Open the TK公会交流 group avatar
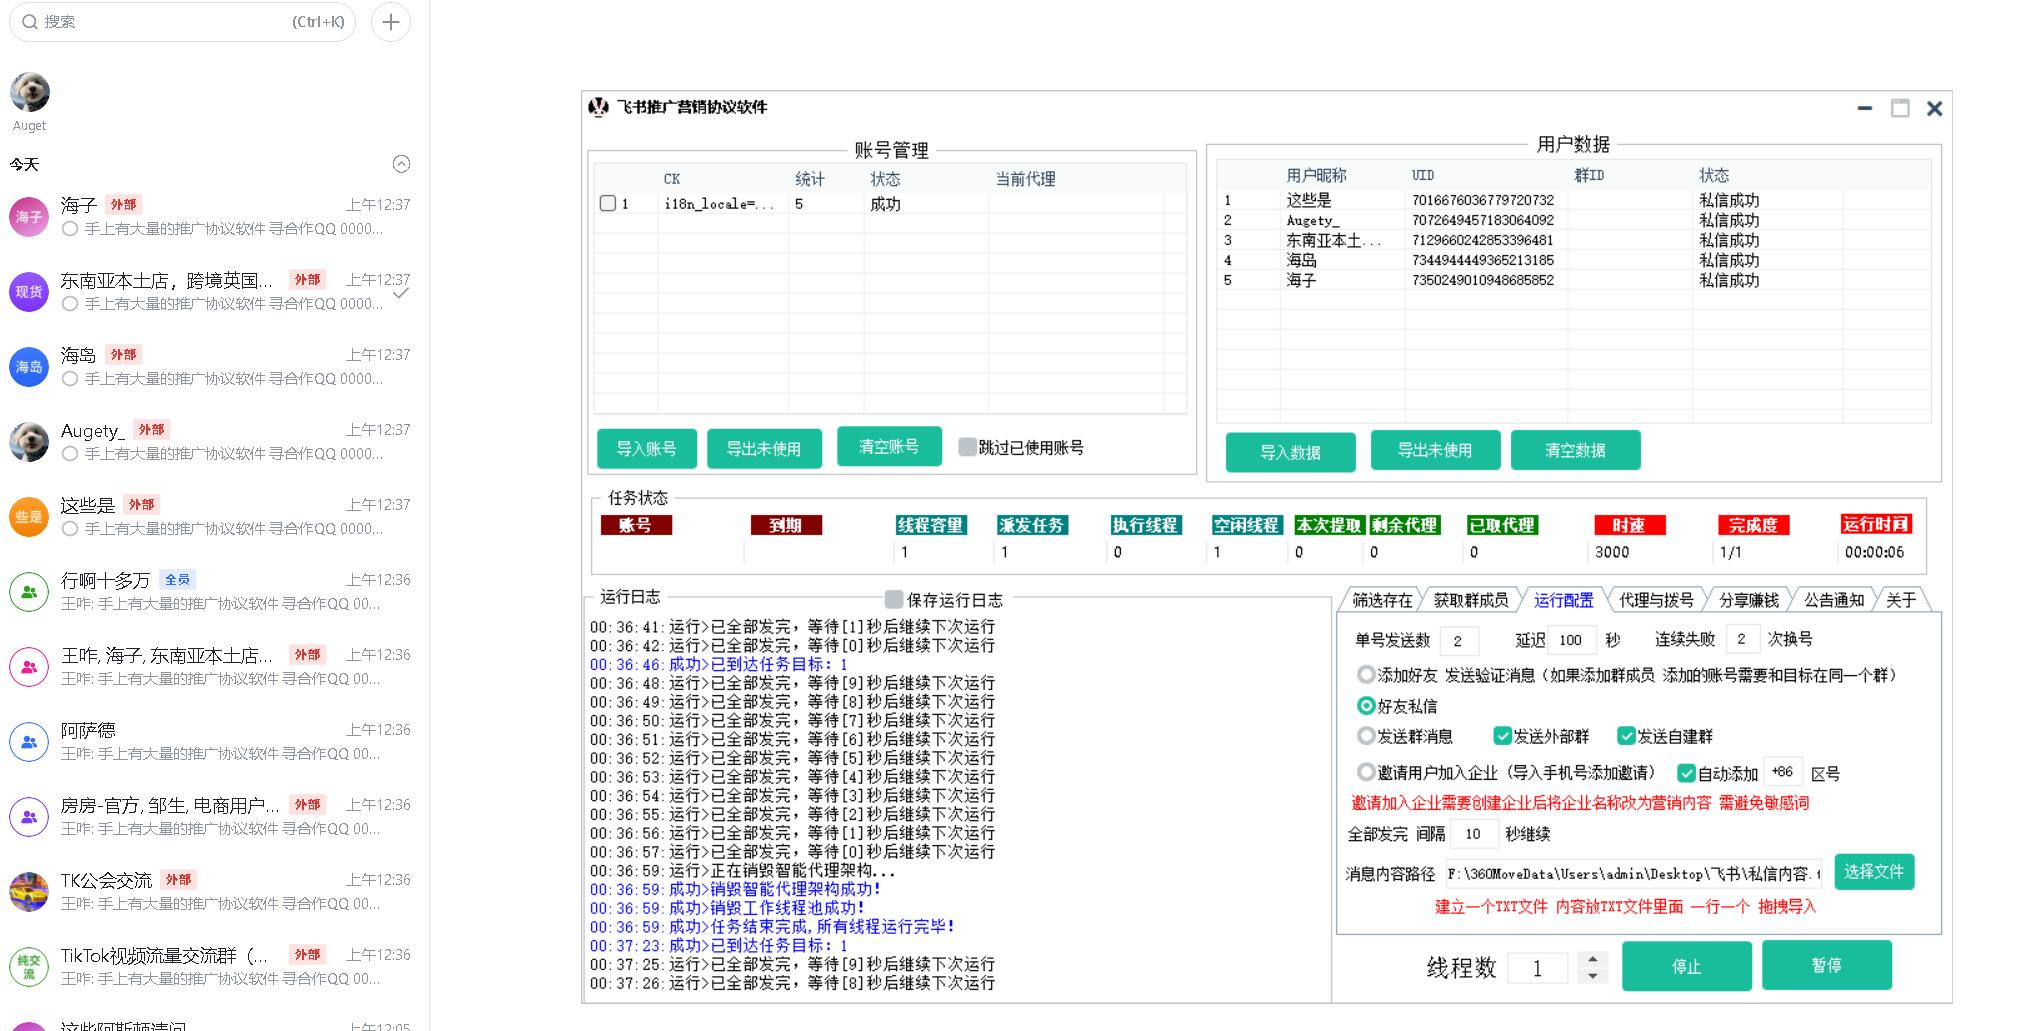Image resolution: width=2017 pixels, height=1031 pixels. pyautogui.click(x=29, y=892)
